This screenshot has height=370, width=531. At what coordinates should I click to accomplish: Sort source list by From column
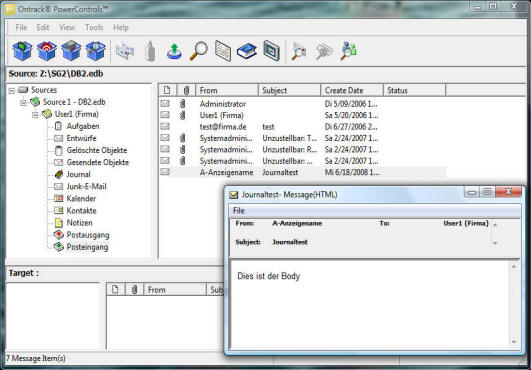click(x=227, y=90)
